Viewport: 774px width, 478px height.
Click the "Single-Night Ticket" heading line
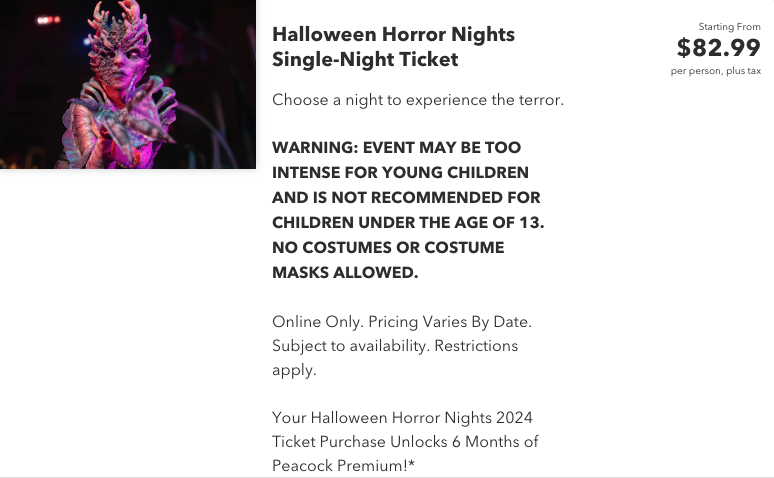click(x=365, y=59)
